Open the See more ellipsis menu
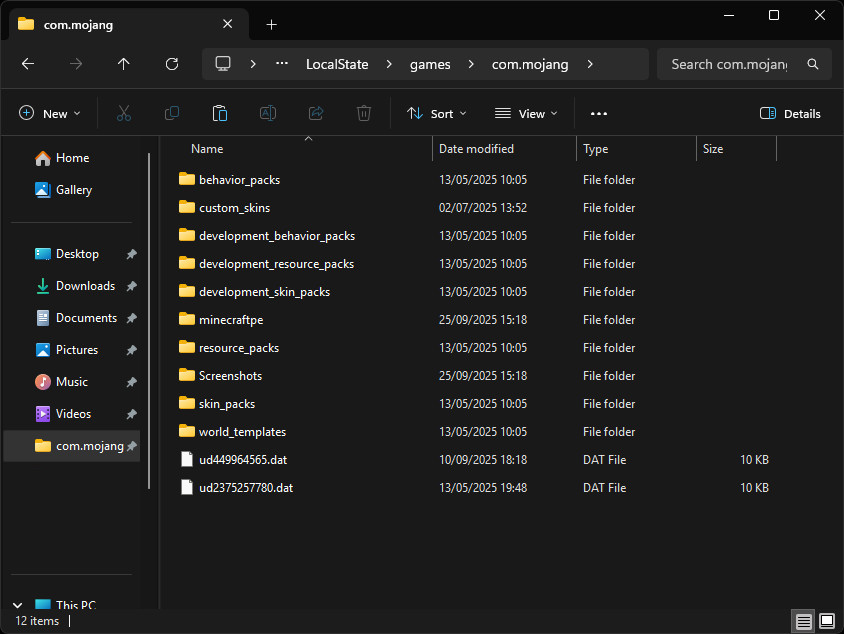This screenshot has width=844, height=634. (599, 114)
